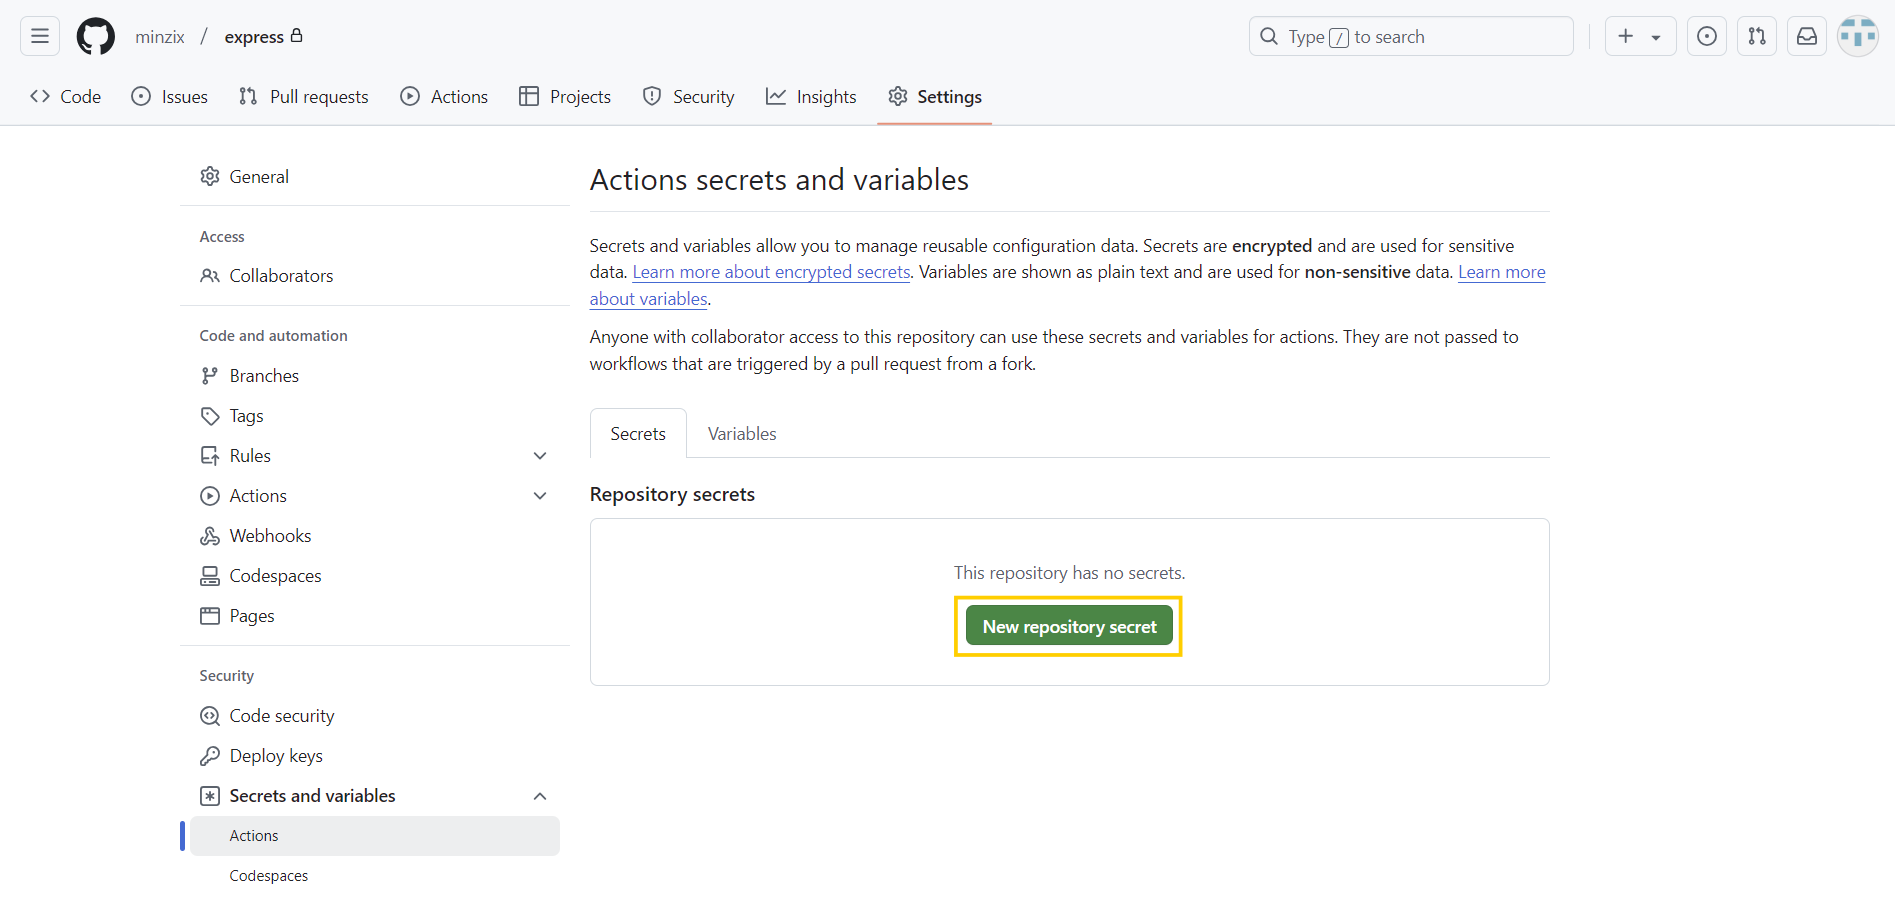
Task: Open the issues icon in header
Action: click(1707, 37)
